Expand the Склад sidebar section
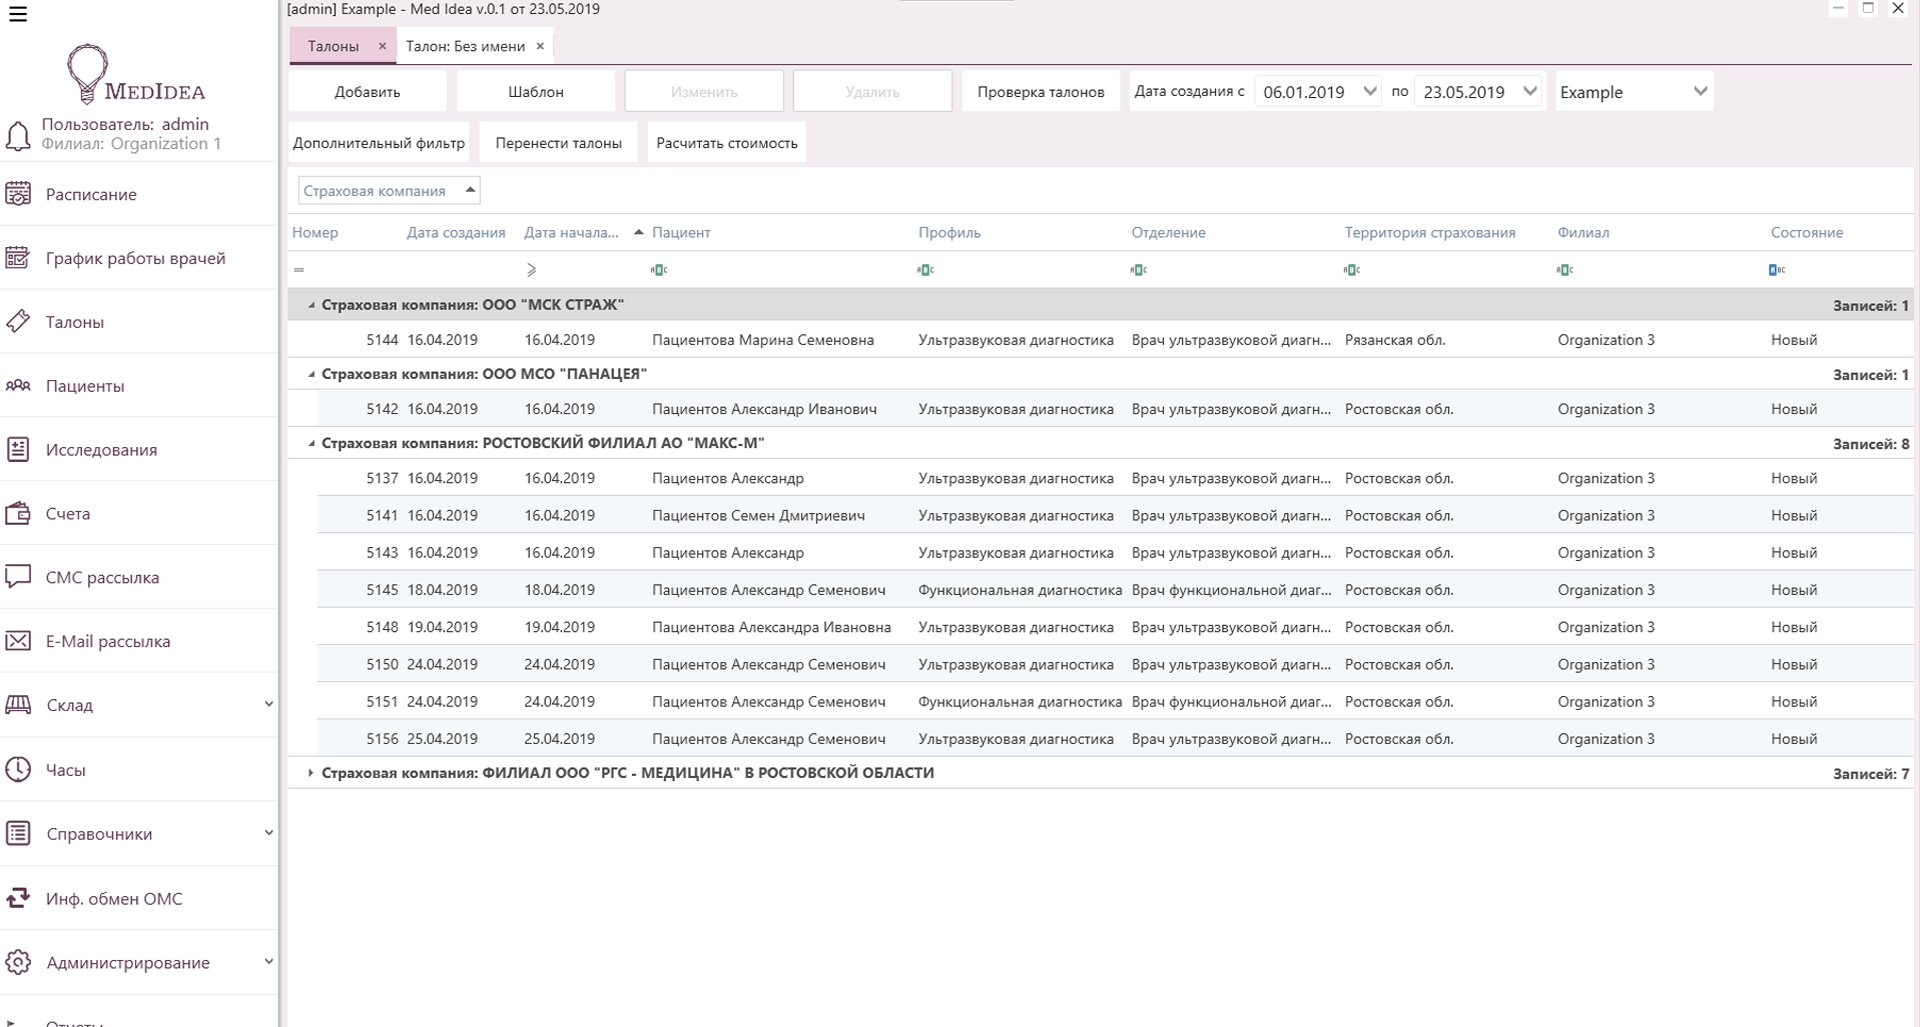 point(268,704)
